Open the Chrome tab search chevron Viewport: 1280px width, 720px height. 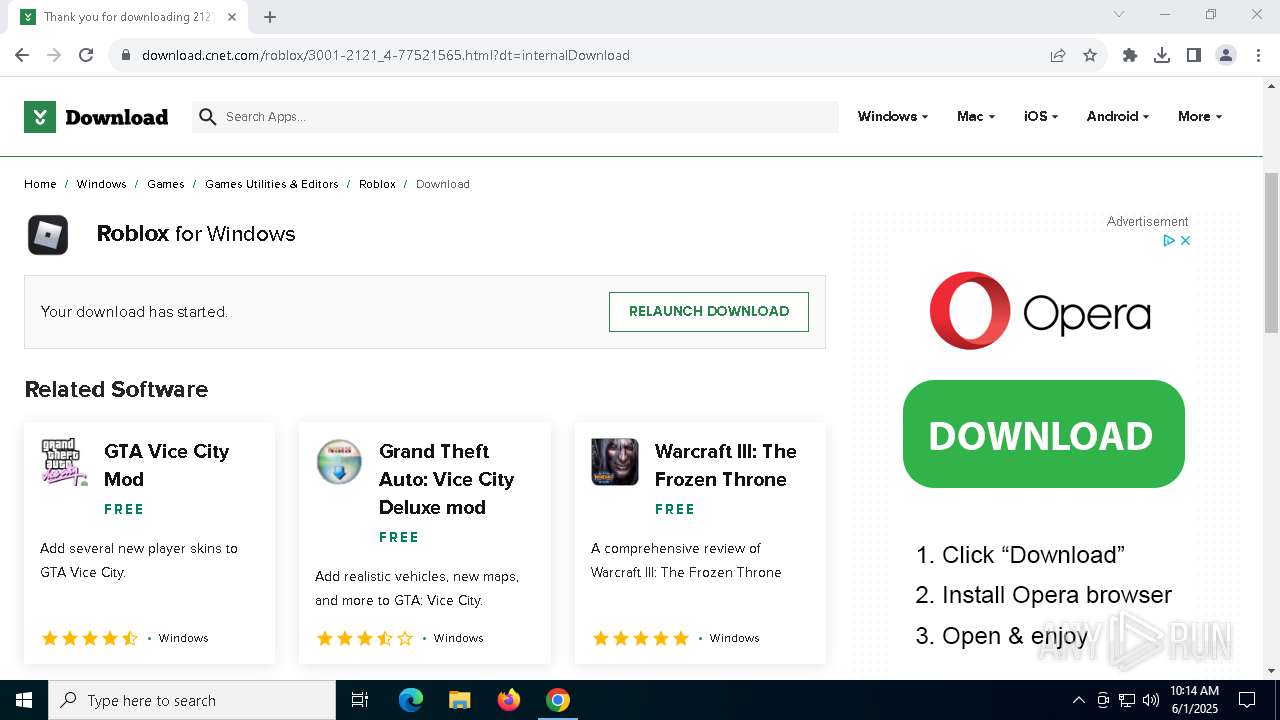pos(1119,14)
